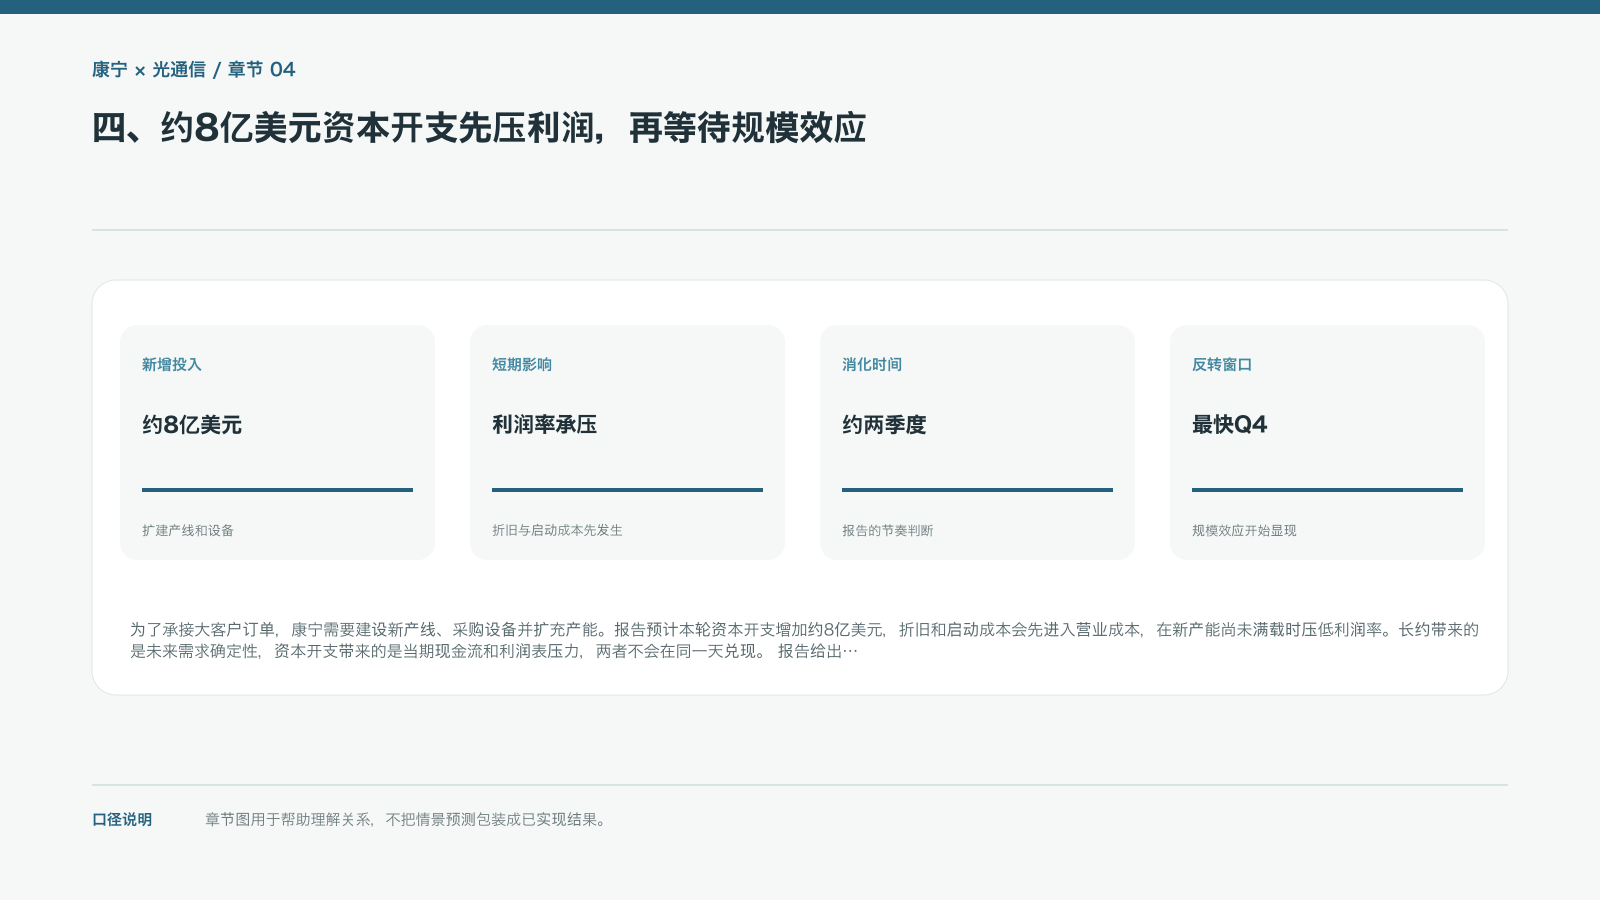
Task: Click the paragraph beginning '为了承接大客户订单'
Action: click(x=804, y=640)
